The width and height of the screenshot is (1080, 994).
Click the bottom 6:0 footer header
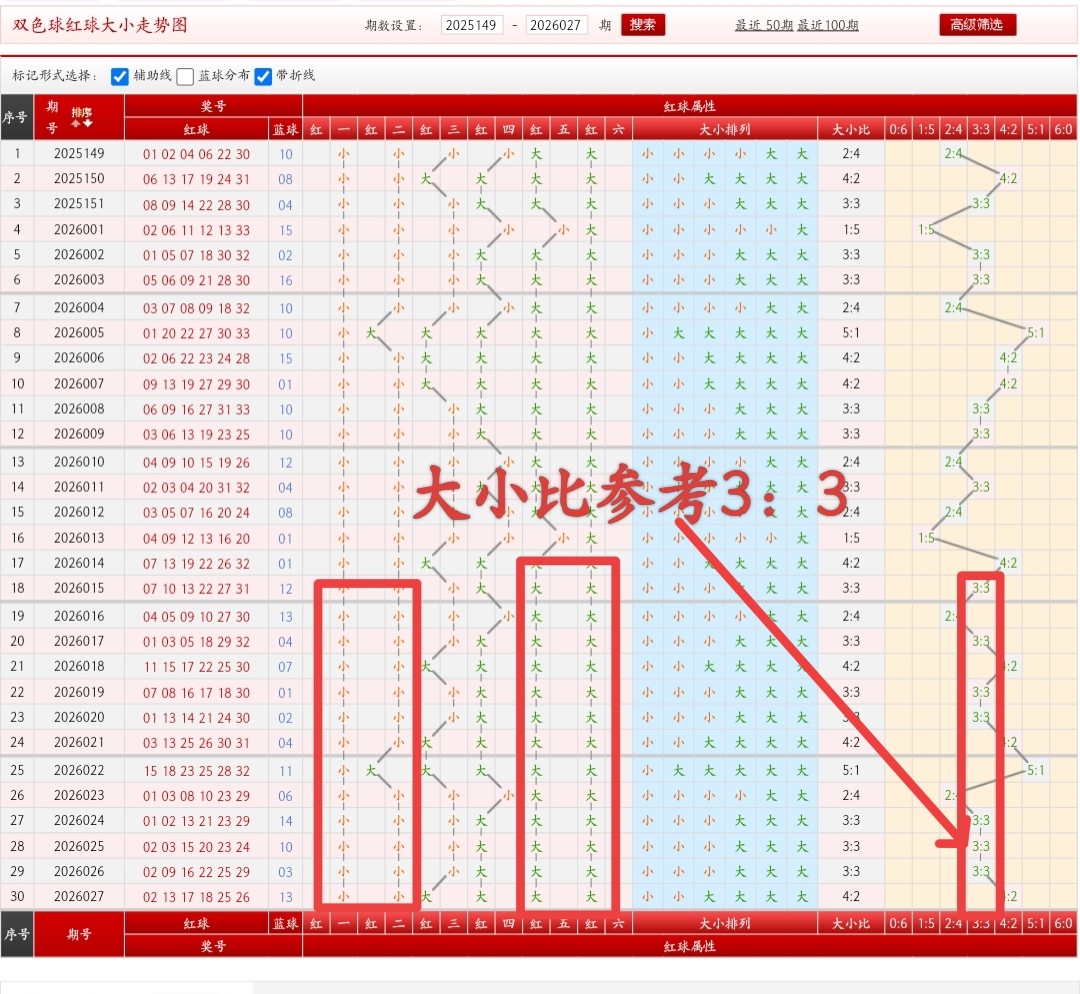coord(1063,923)
